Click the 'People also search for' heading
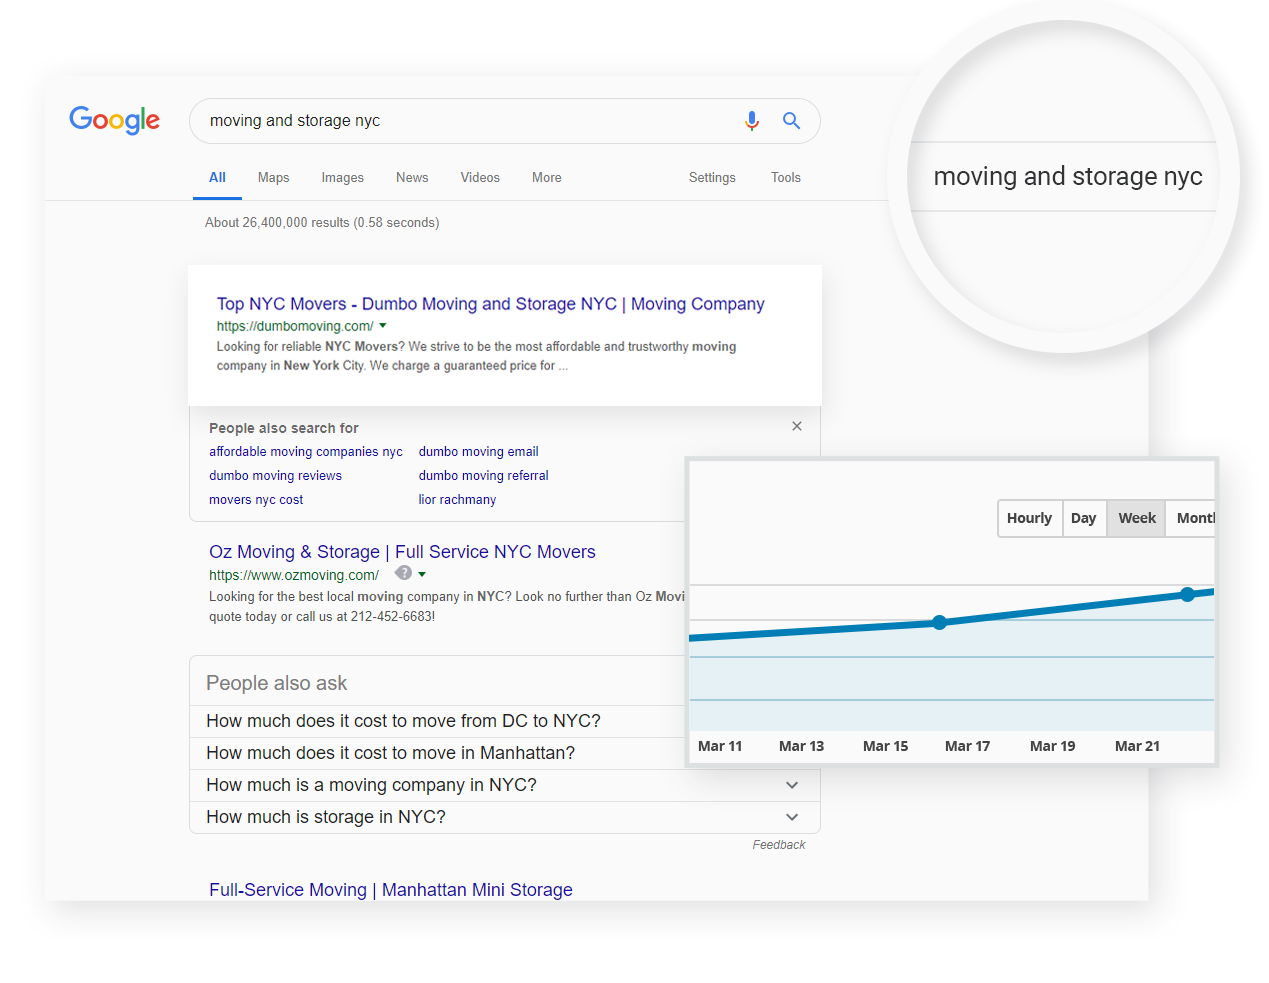 point(283,428)
